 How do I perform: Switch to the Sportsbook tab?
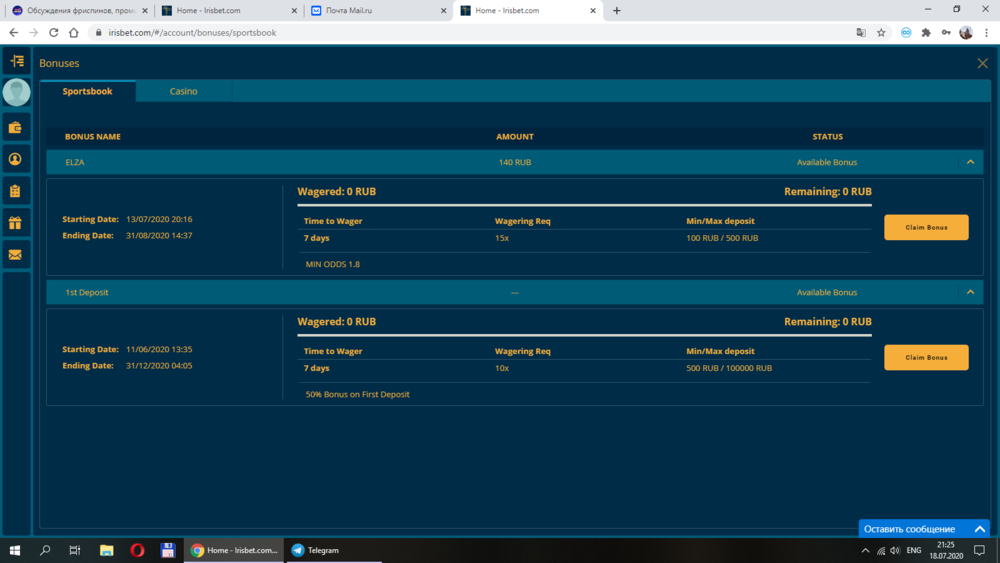(x=87, y=91)
